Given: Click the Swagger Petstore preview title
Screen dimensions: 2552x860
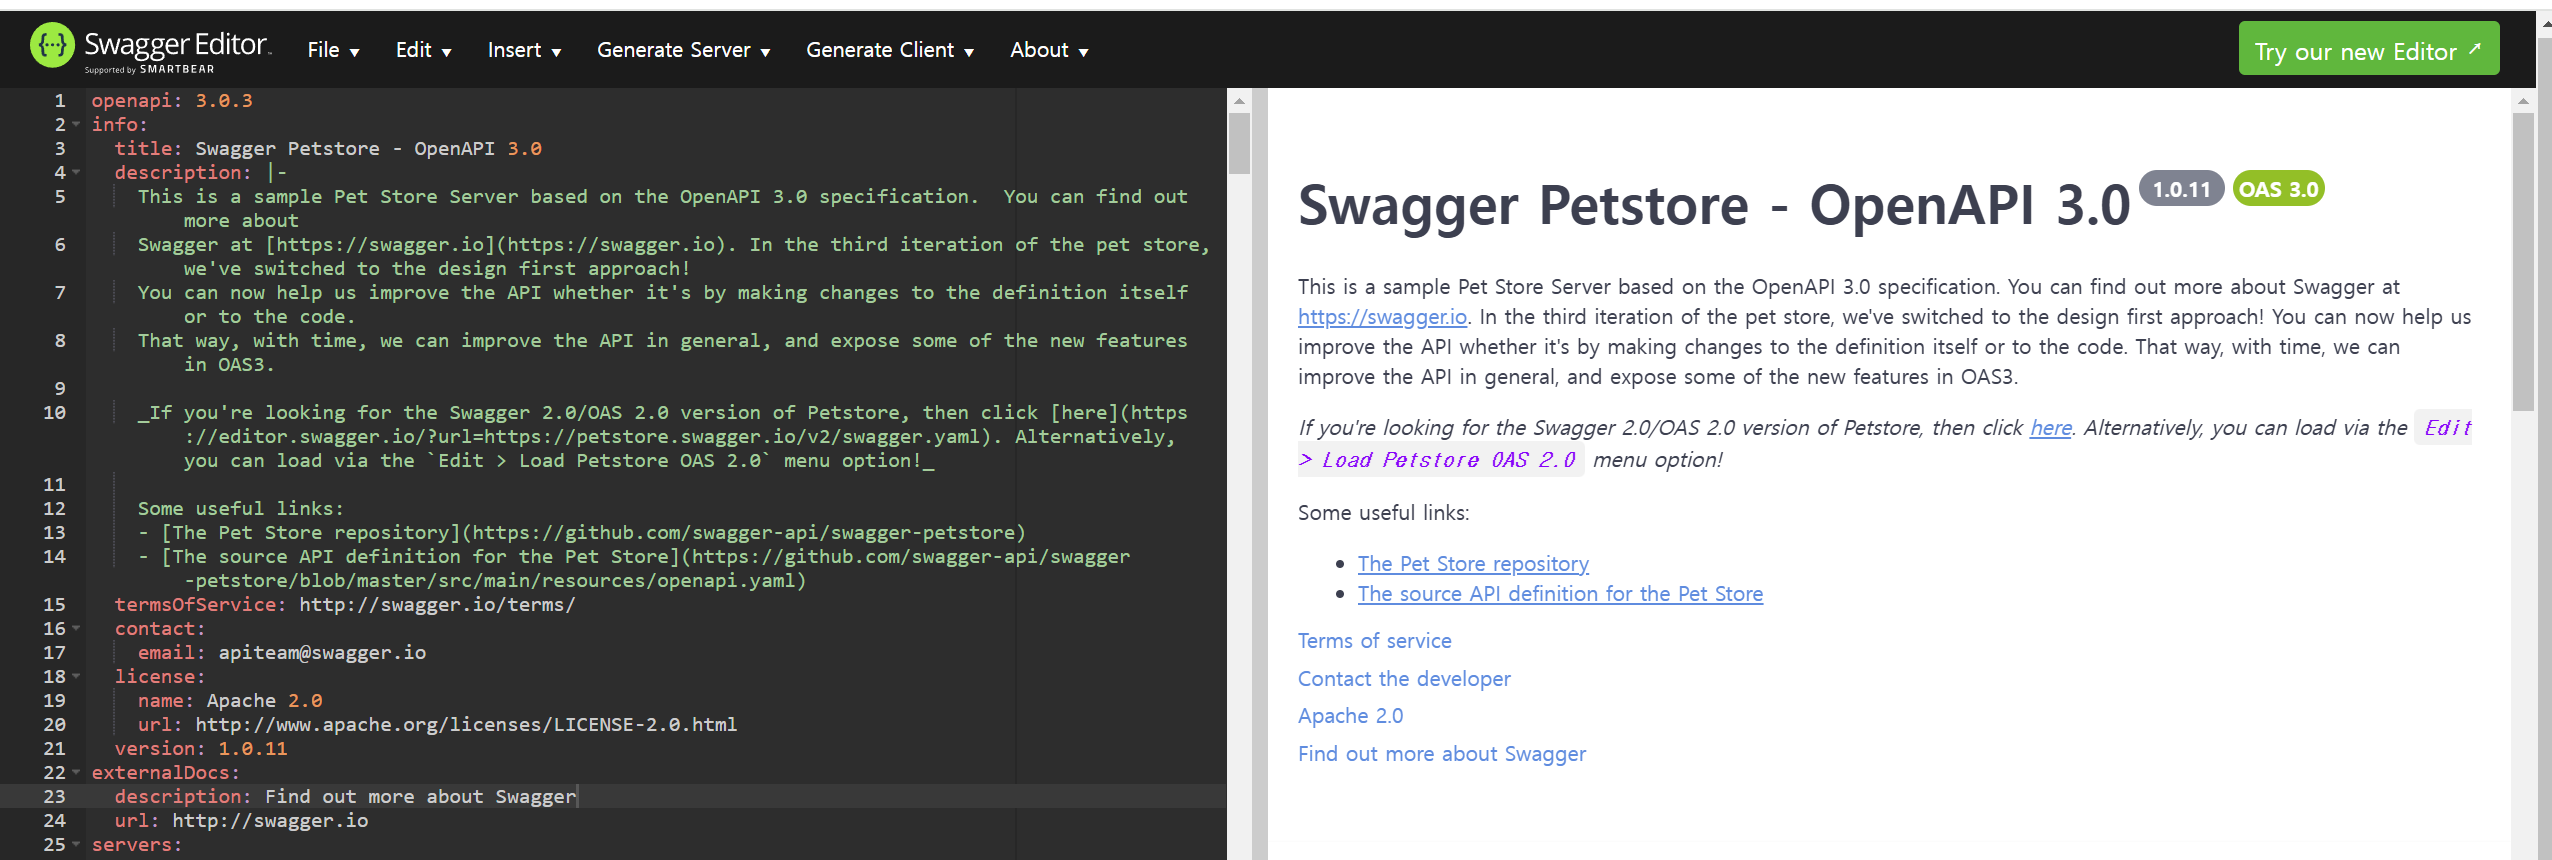Looking at the screenshot, I should click(1714, 206).
